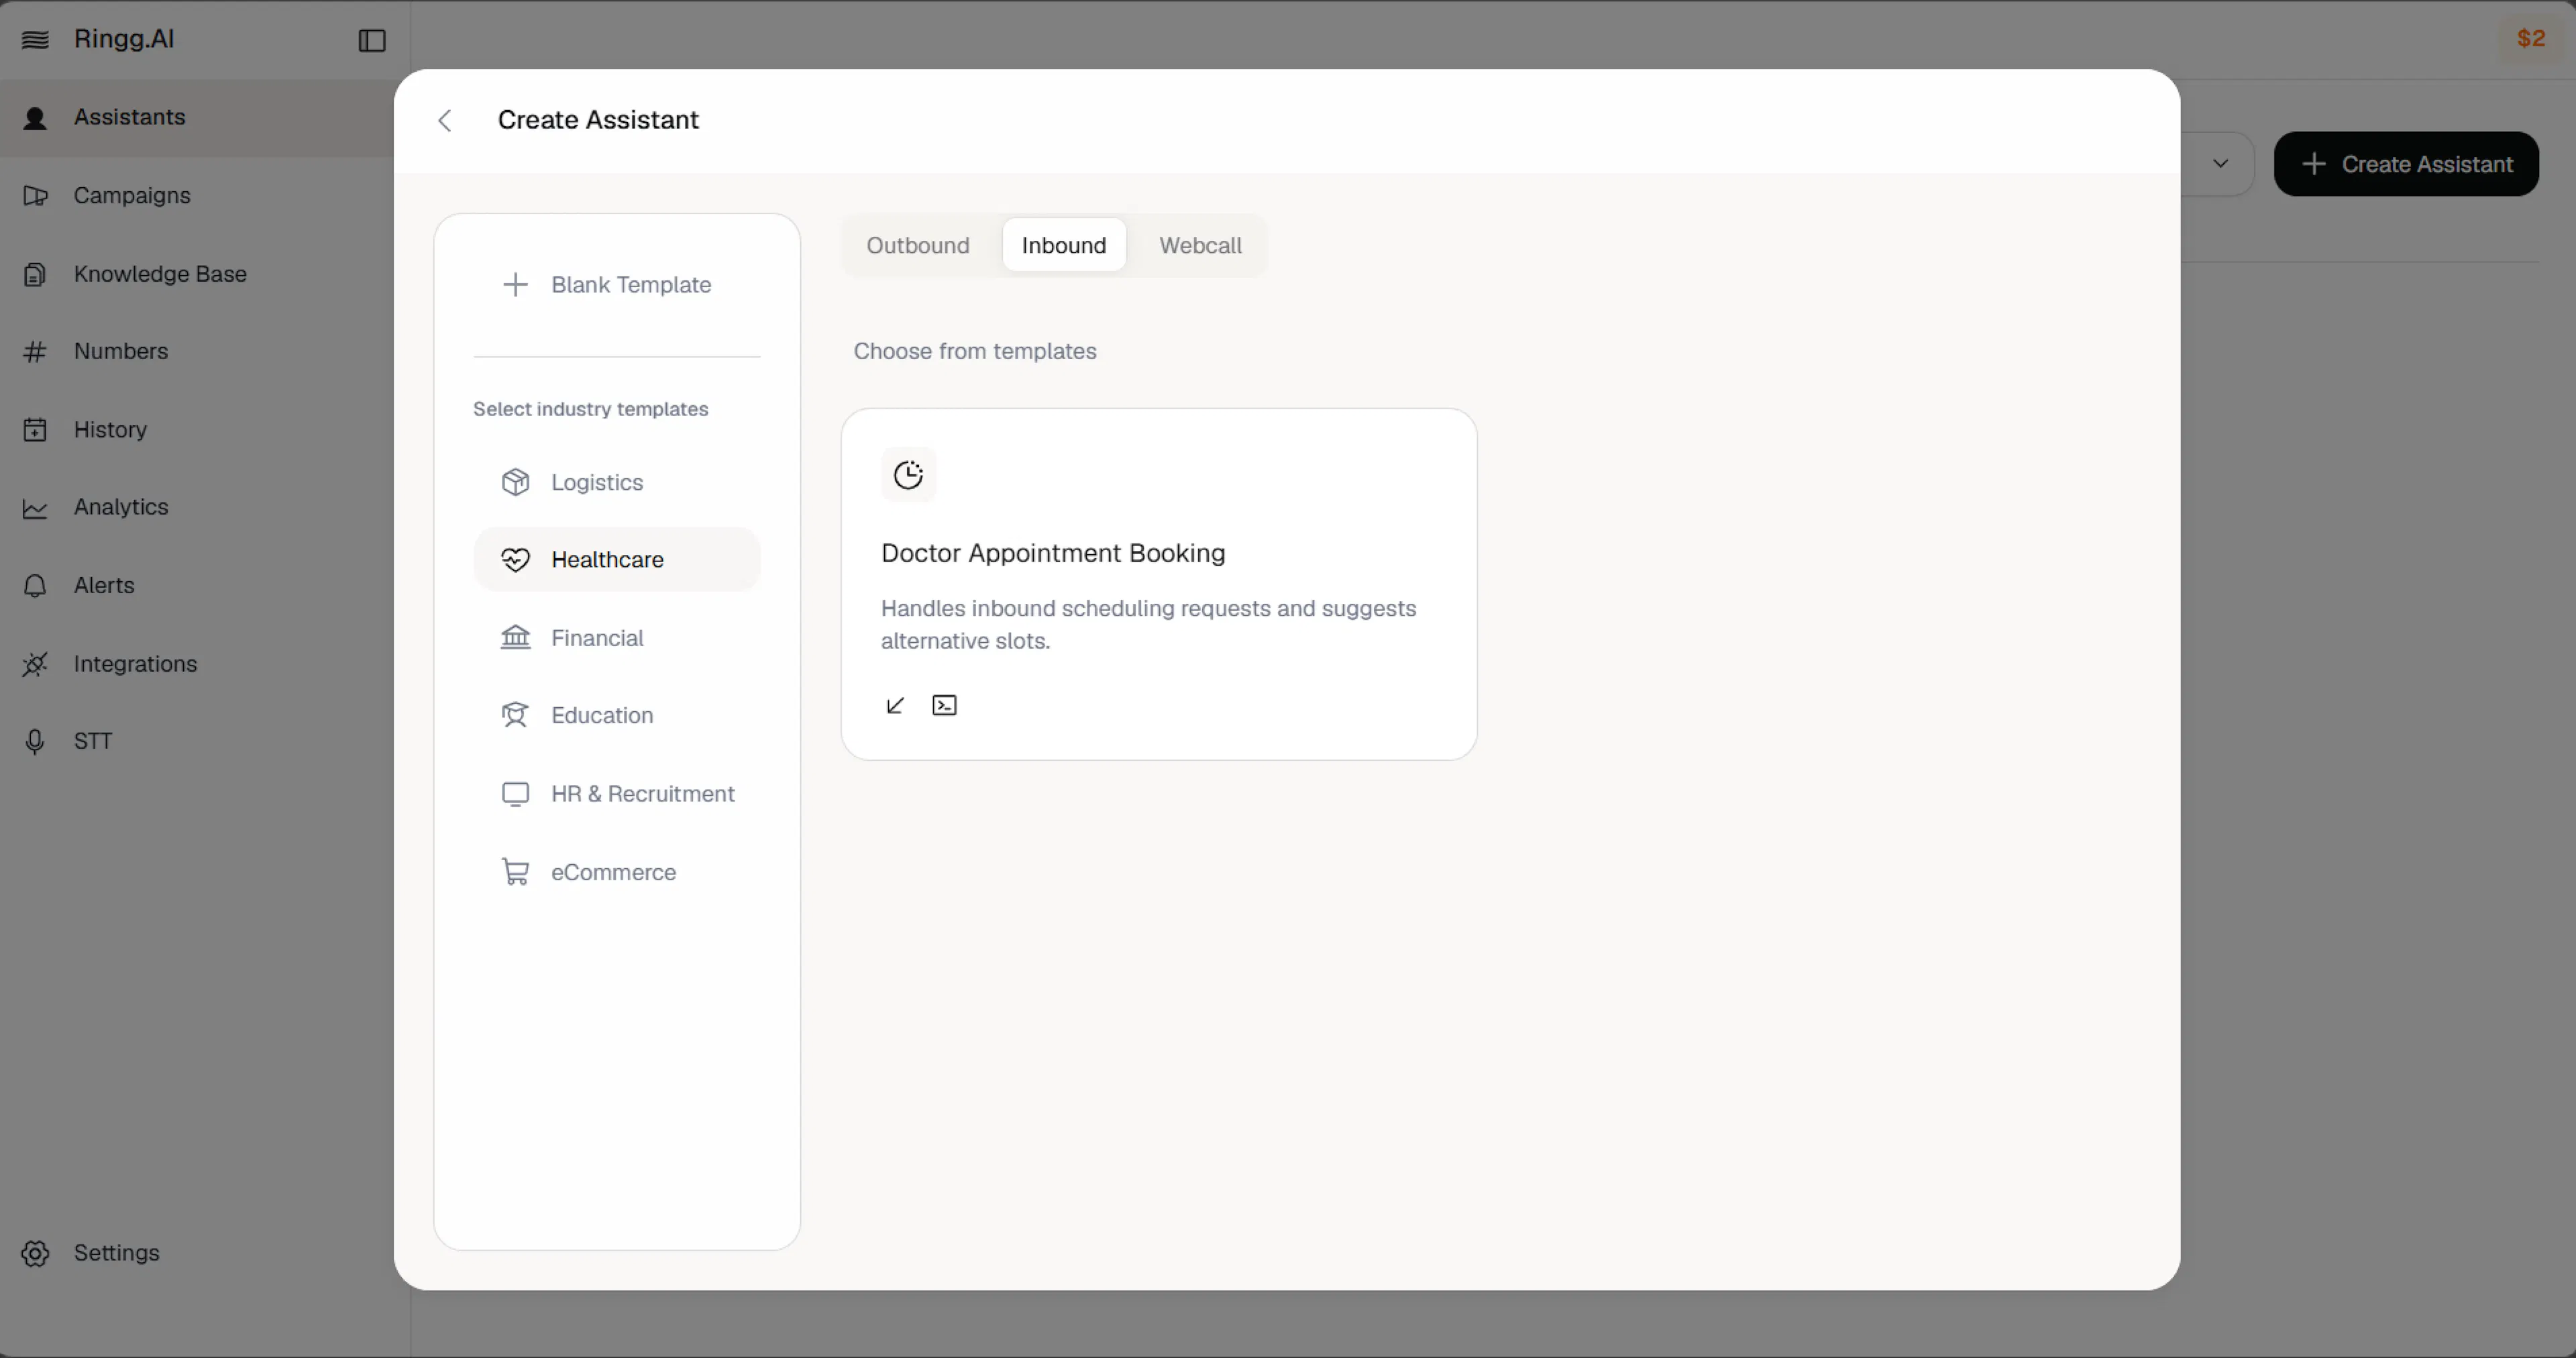Select the Financial industry templates

pyautogui.click(x=617, y=638)
